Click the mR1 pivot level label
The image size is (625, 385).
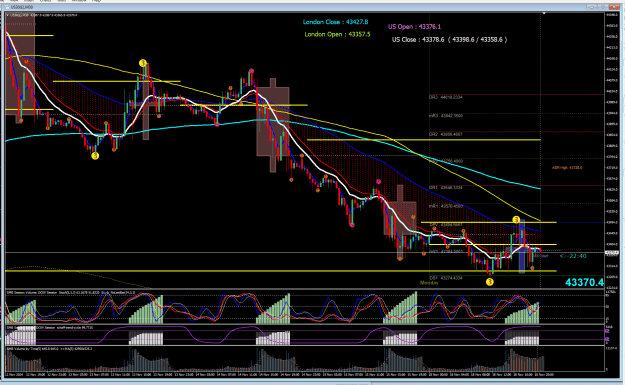tap(446, 206)
